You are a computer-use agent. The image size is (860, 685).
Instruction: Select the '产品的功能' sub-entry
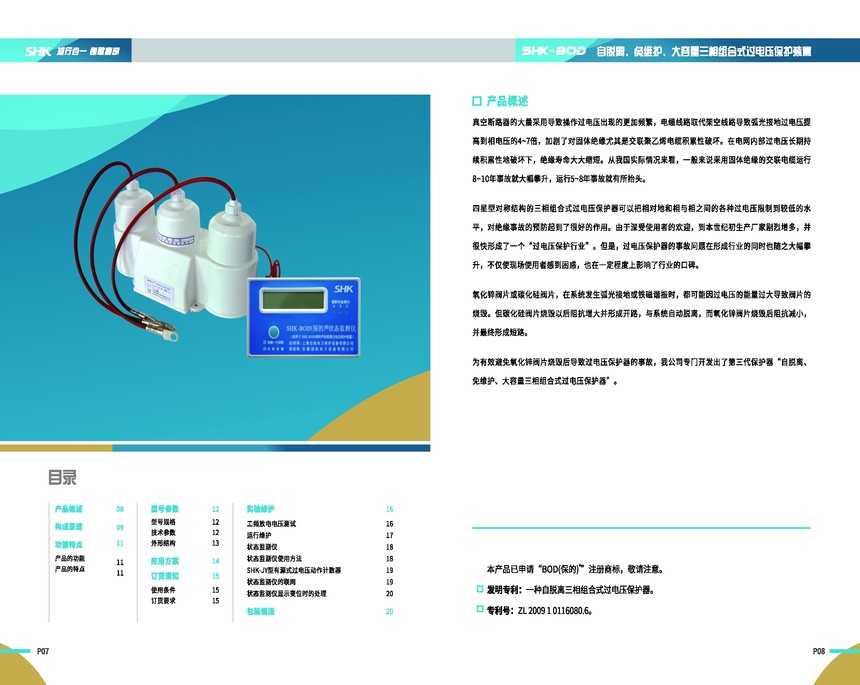pyautogui.click(x=70, y=558)
